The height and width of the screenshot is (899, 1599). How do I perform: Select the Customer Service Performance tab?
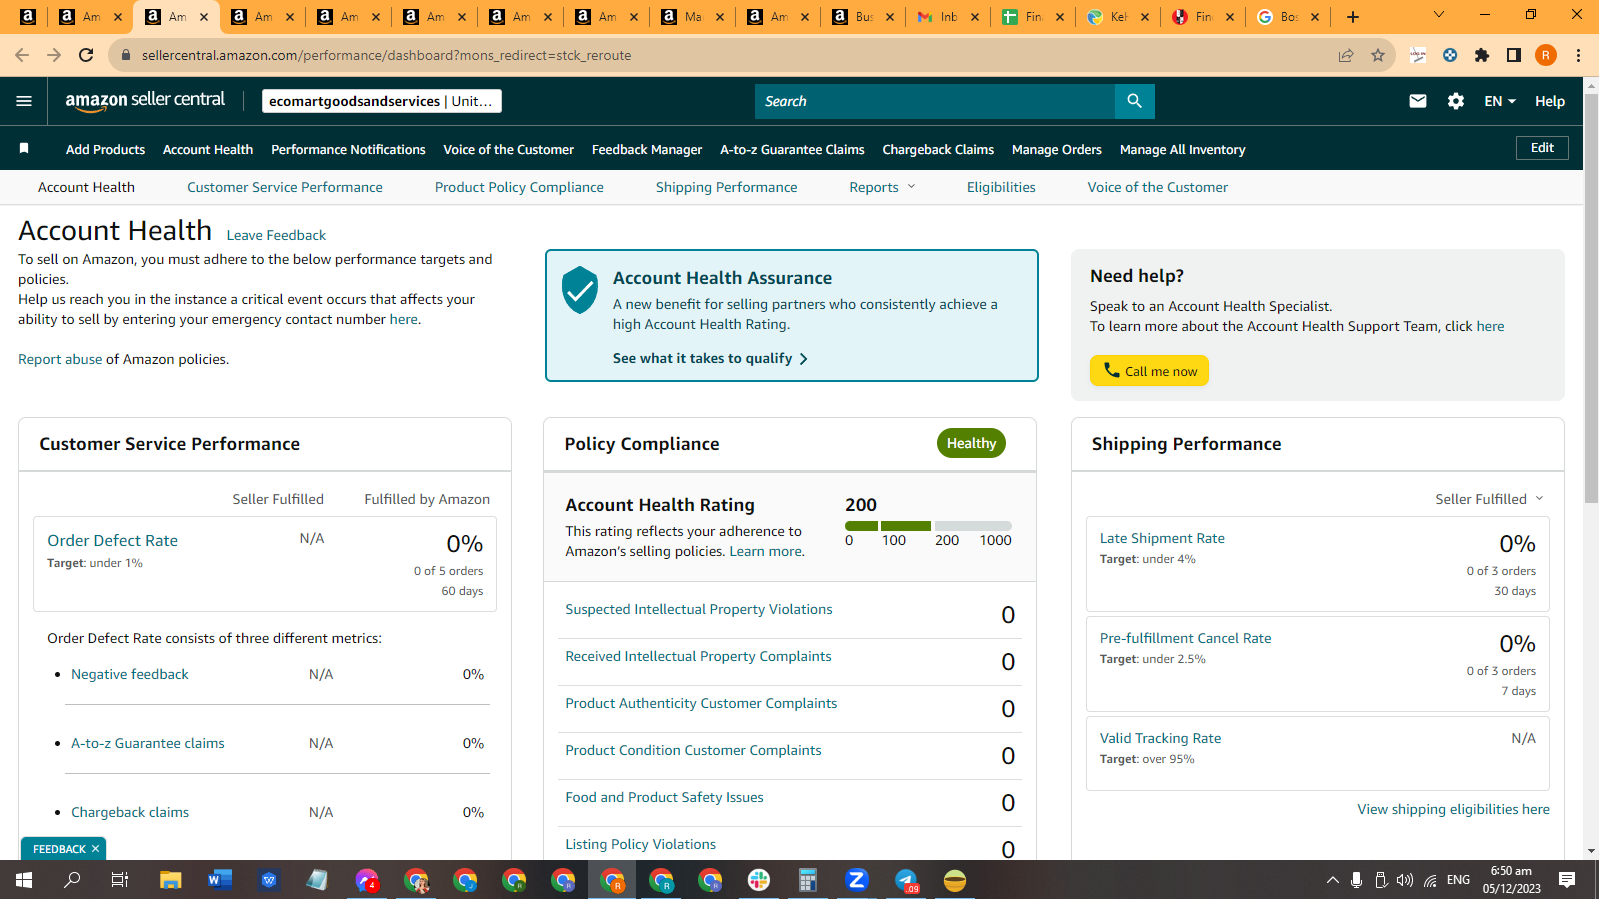(285, 187)
